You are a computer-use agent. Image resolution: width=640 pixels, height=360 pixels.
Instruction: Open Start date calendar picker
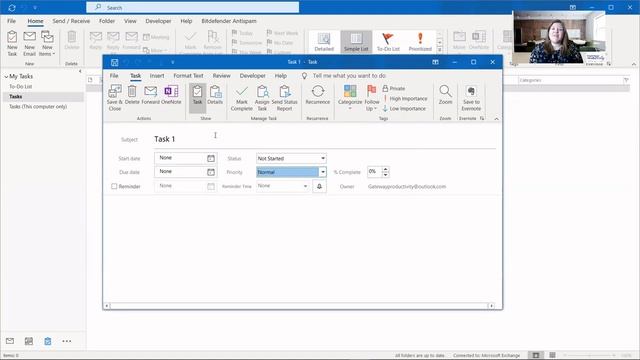click(211, 158)
